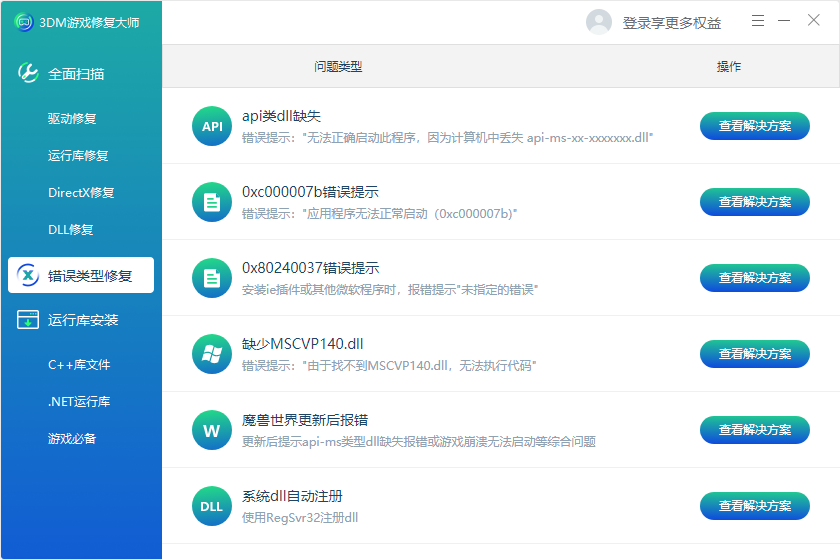The height and width of the screenshot is (560, 840).
Task: Click the W icon for 魔兽世界更新后报错
Action: 212,430
